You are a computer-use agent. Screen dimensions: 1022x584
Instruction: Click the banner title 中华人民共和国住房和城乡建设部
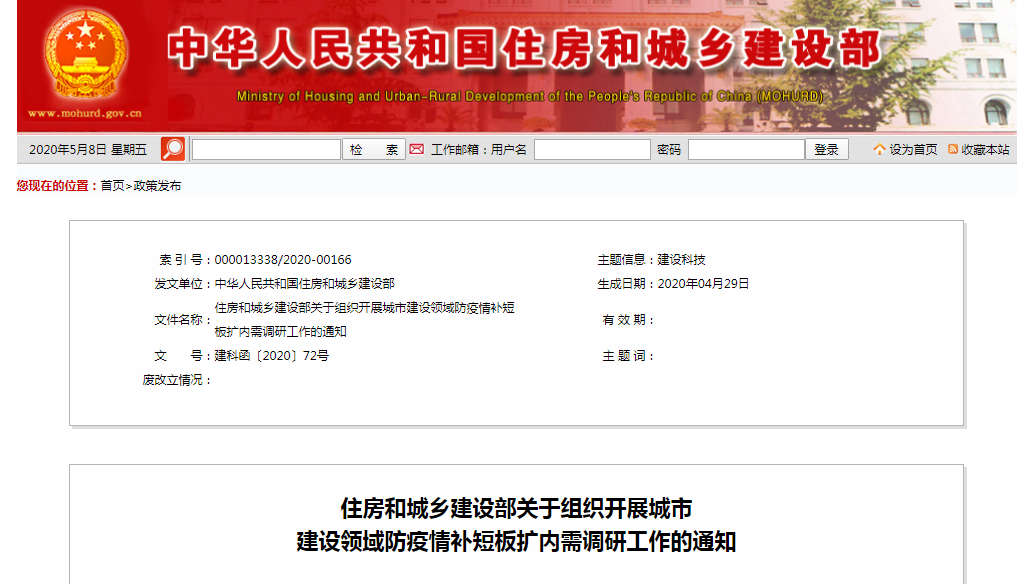[525, 48]
